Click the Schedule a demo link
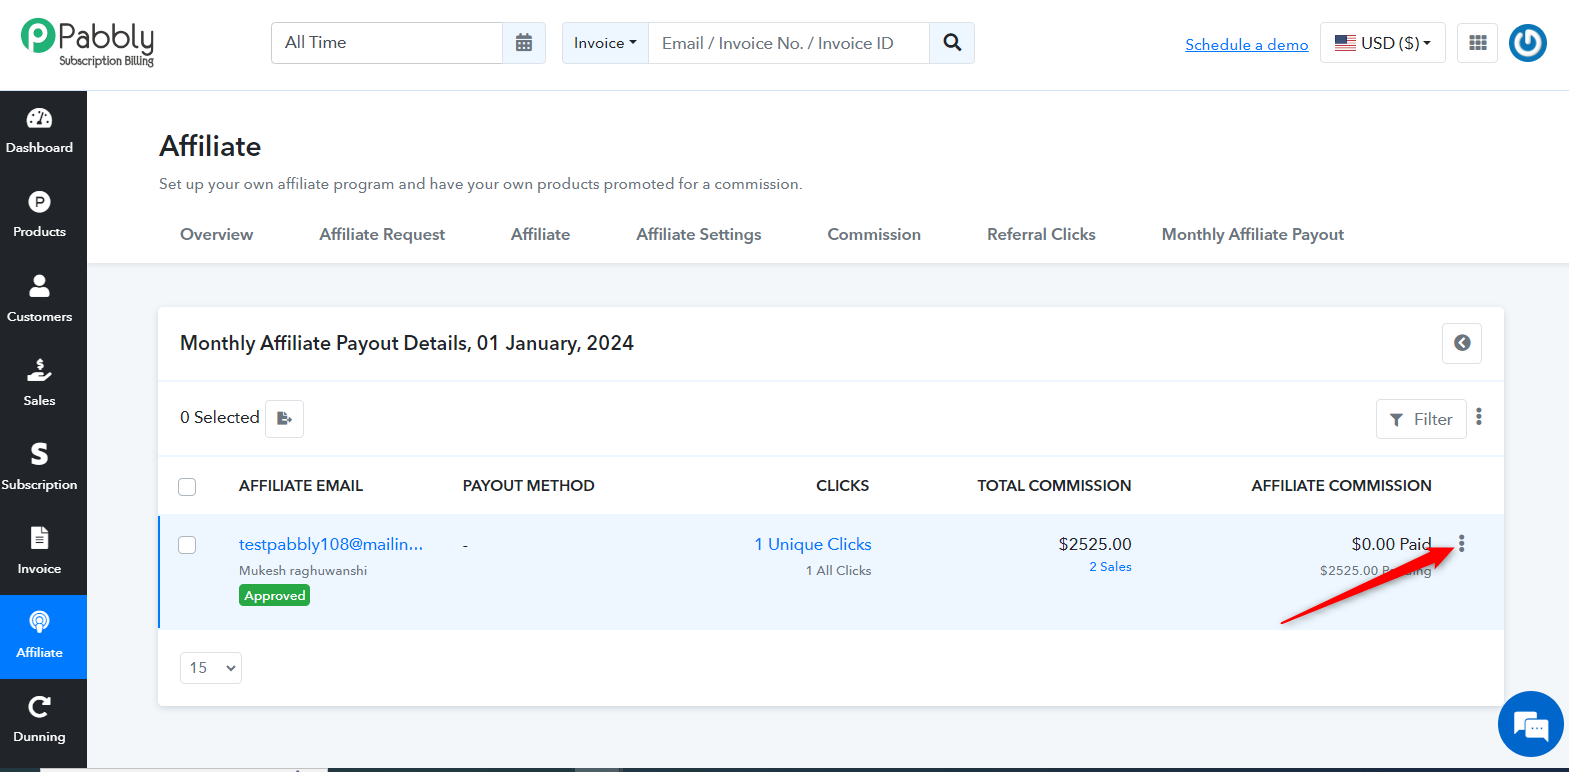Viewport: 1569px width, 772px height. click(1247, 45)
